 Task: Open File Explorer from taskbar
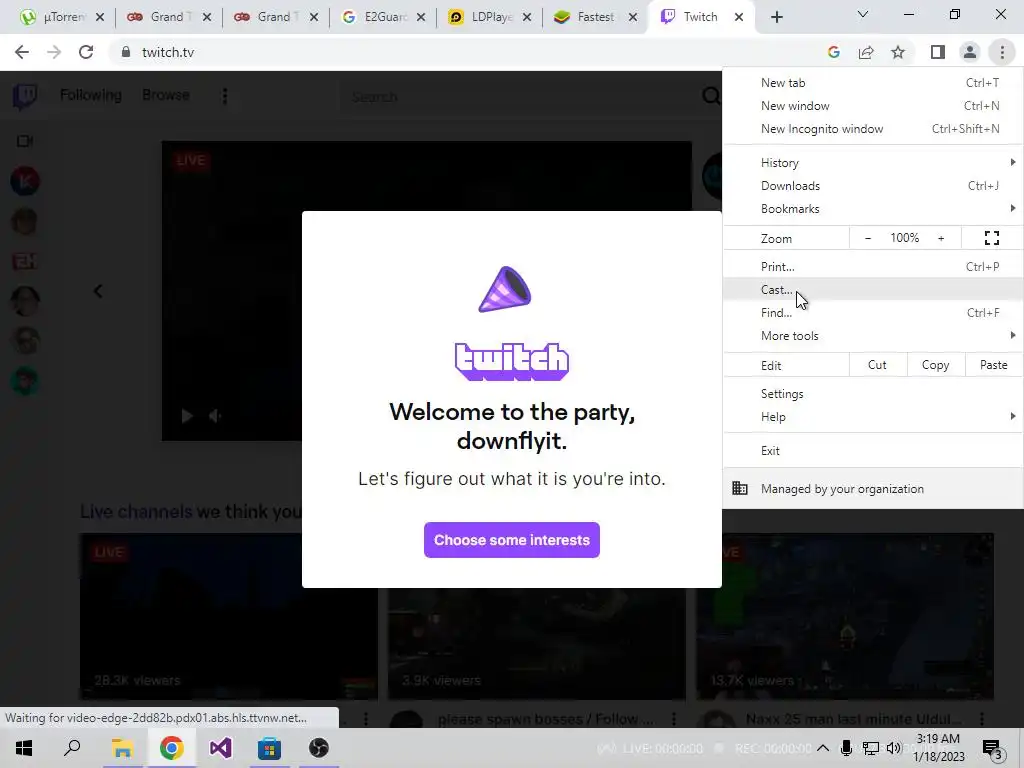[122, 748]
